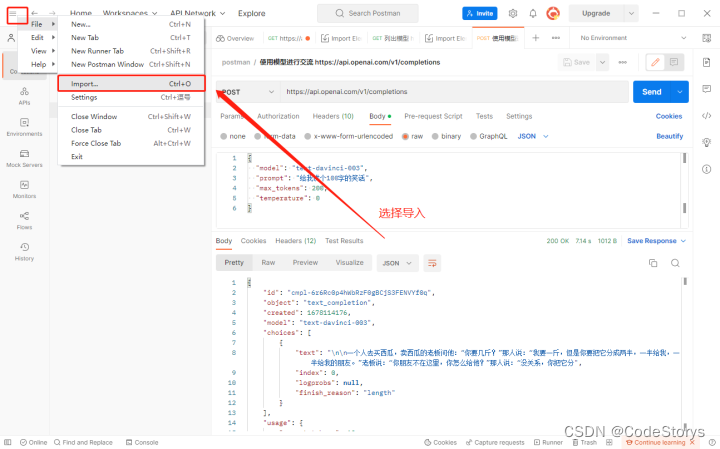Choose Settings from the File menu

(131, 97)
